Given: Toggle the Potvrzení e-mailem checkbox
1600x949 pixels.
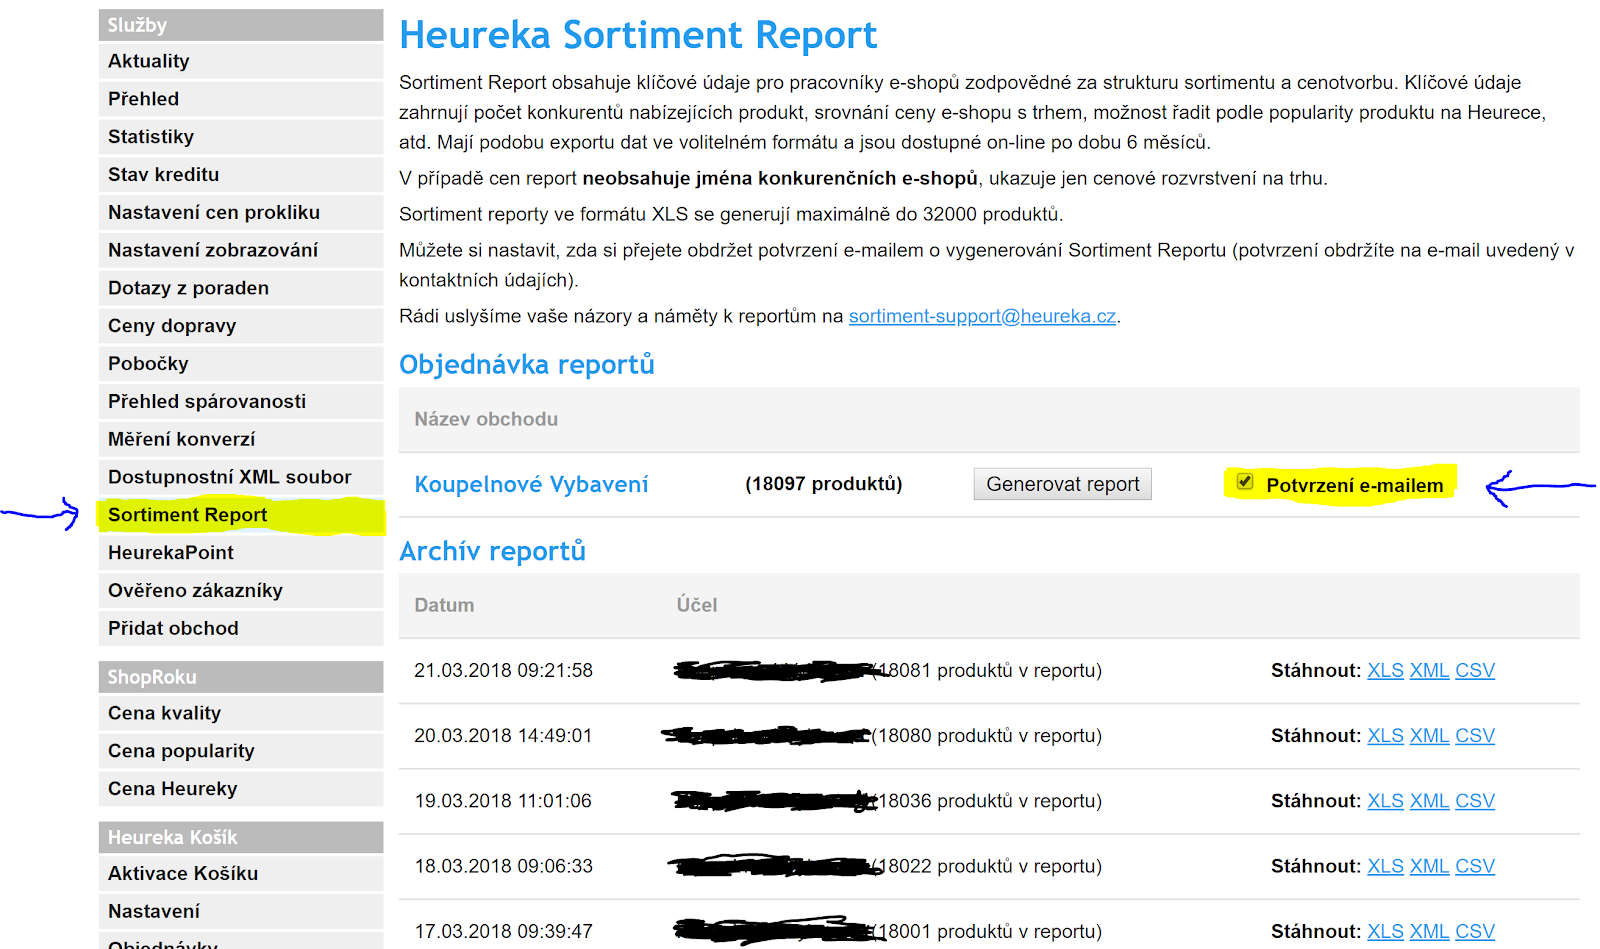Looking at the screenshot, I should pos(1245,482).
